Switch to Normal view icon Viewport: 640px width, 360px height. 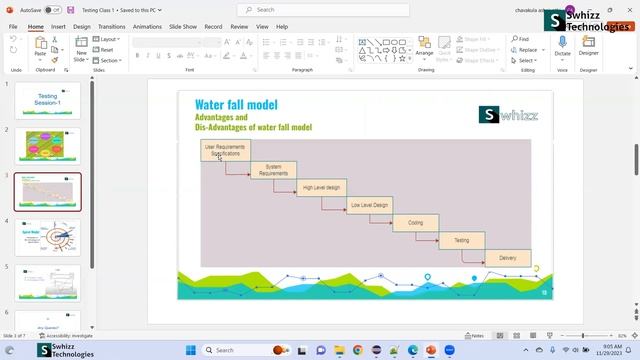click(500, 336)
